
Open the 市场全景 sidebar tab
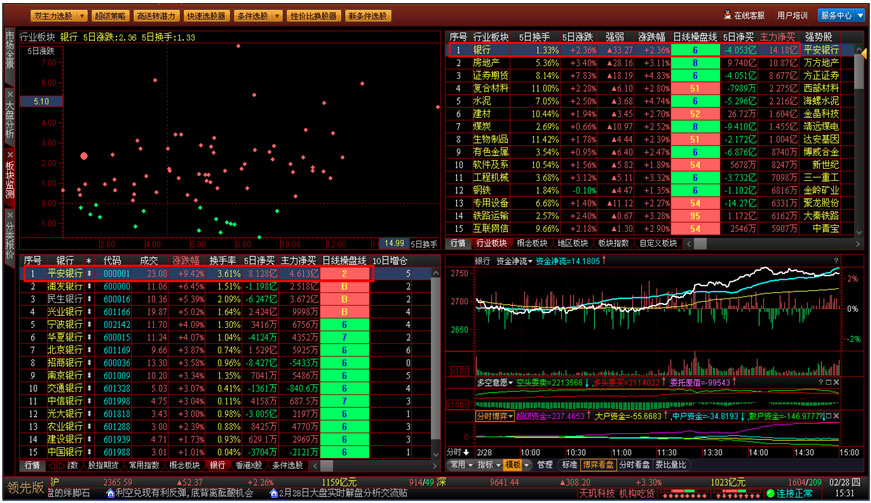pos(9,56)
